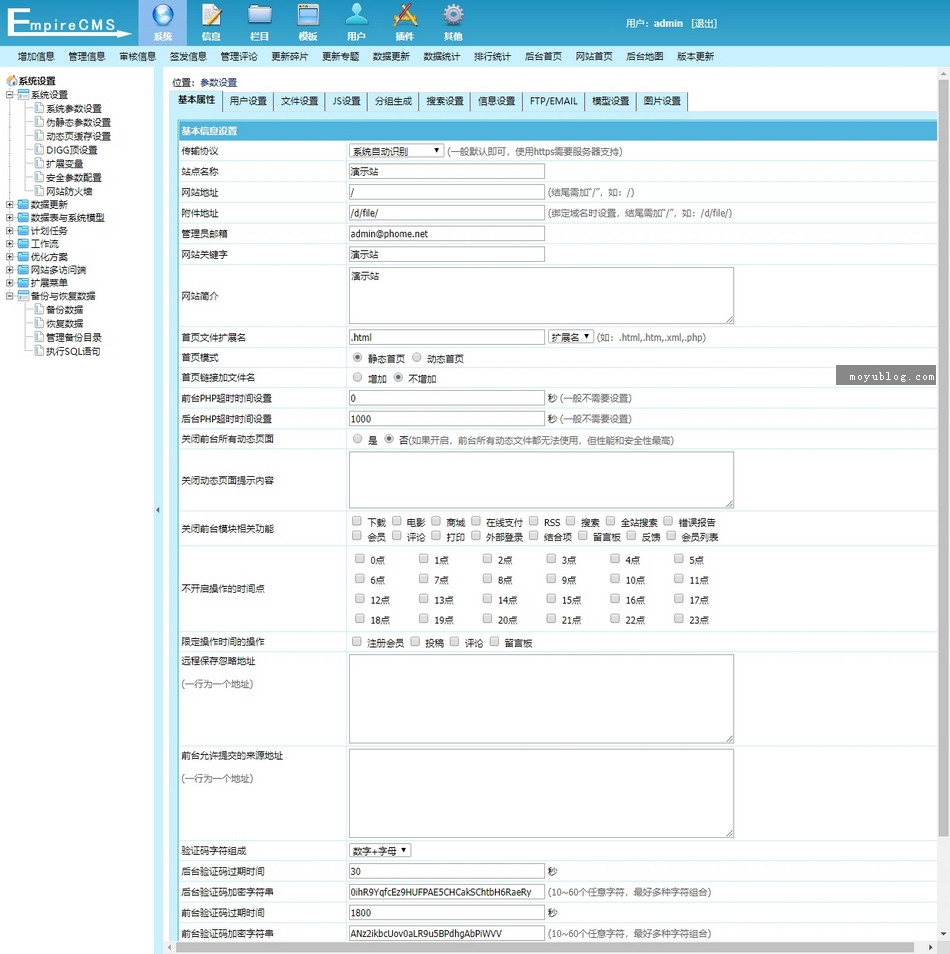The height and width of the screenshot is (954, 950).
Task: Click the page icon beside 系统参数设置
Action: pos(39,108)
